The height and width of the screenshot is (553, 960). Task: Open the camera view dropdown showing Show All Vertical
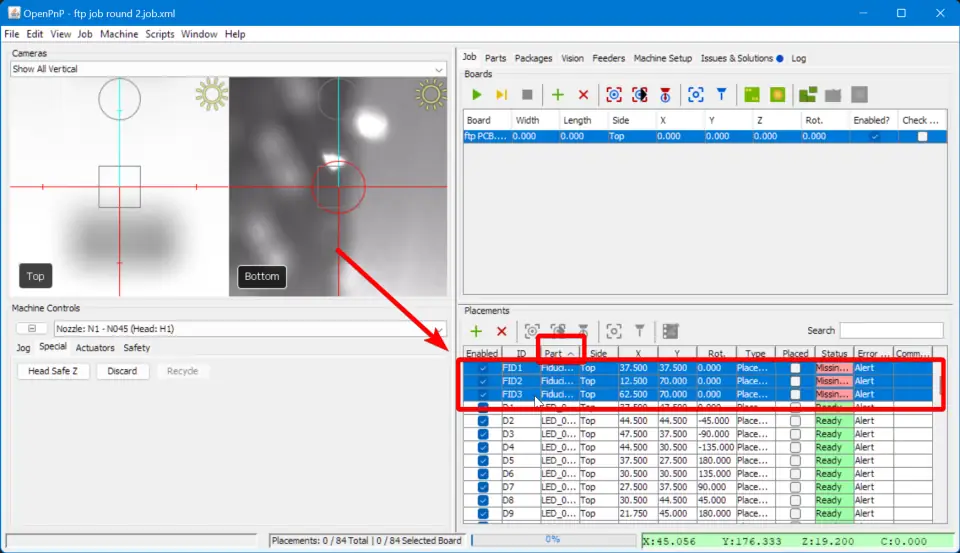pyautogui.click(x=228, y=69)
